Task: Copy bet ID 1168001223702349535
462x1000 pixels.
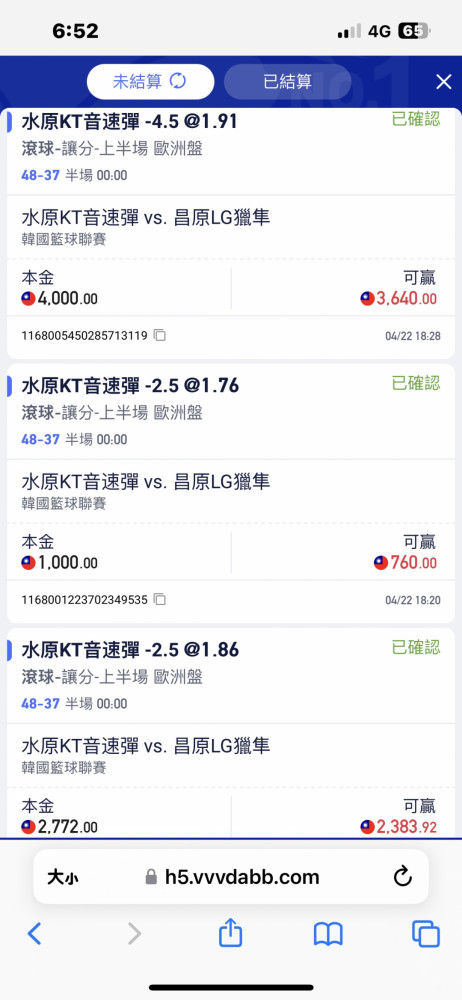Action: (x=160, y=599)
